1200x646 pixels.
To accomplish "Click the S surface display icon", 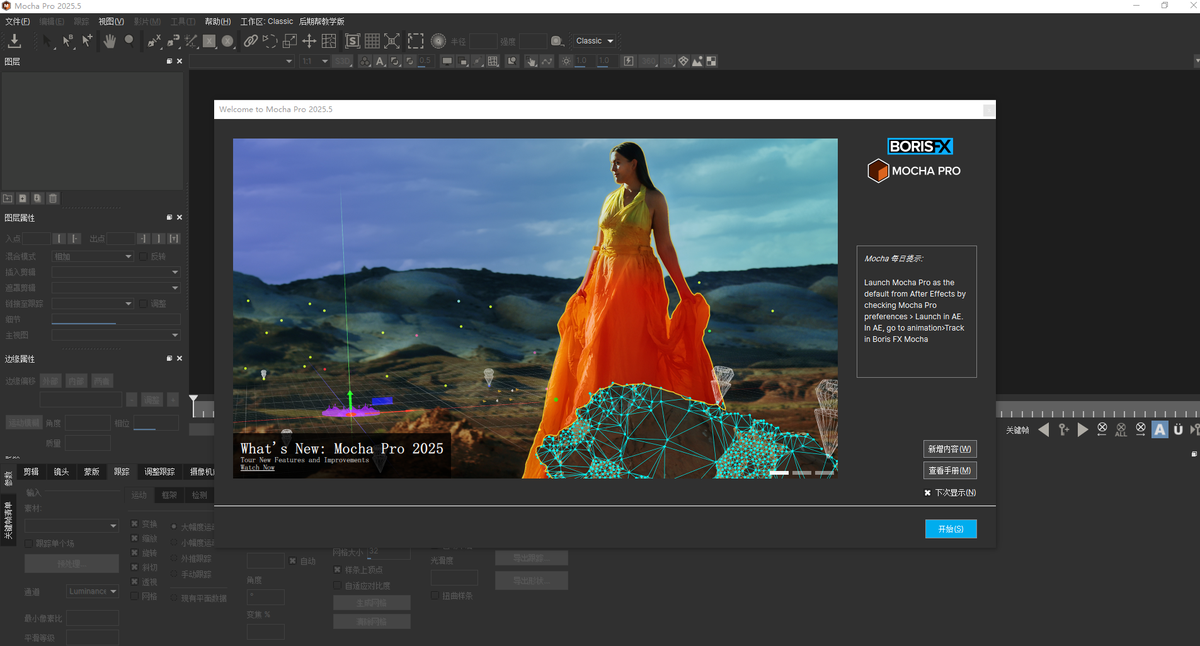I will click(353, 41).
